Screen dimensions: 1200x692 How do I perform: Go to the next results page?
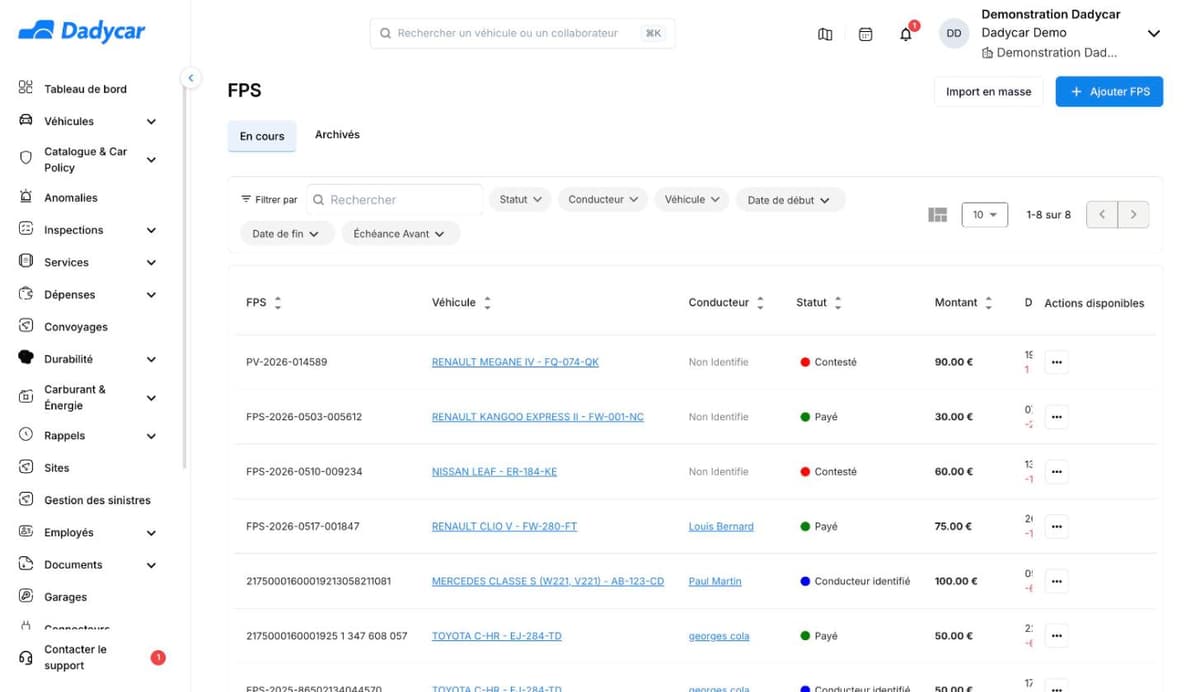pyautogui.click(x=1133, y=215)
